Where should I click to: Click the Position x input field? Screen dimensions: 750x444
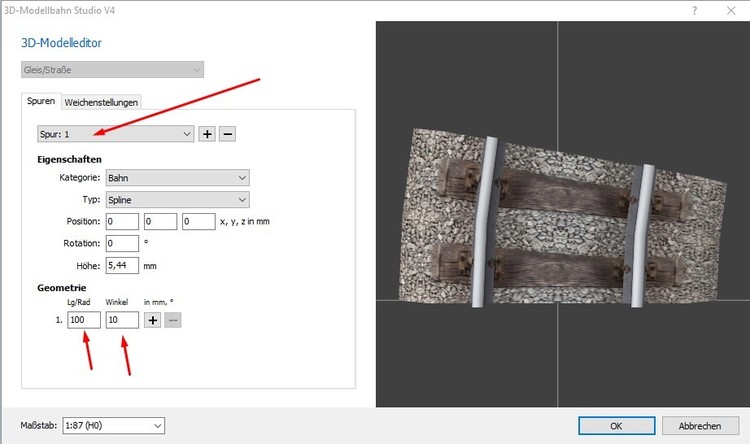pos(122,222)
